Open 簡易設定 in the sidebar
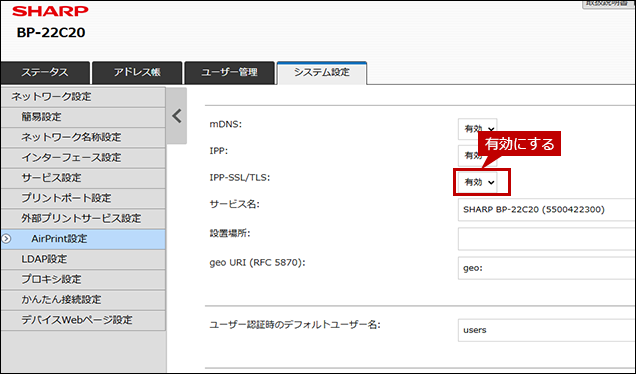The image size is (636, 374). tap(83, 117)
